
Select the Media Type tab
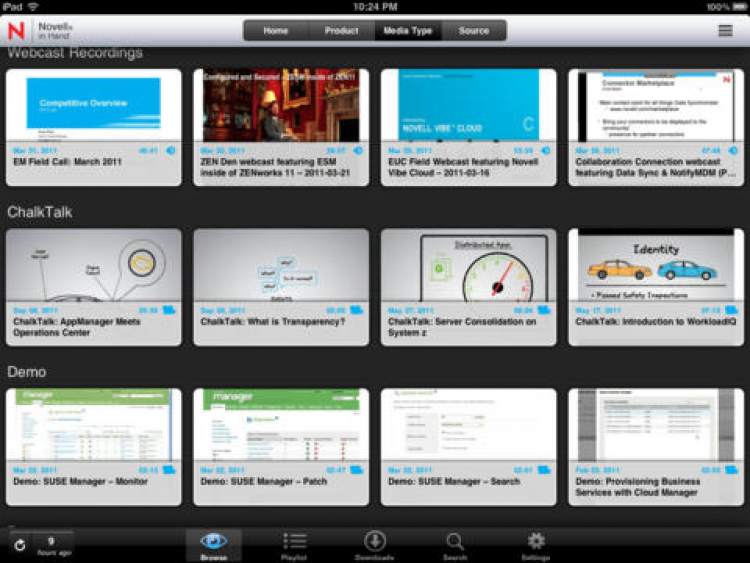tap(408, 31)
